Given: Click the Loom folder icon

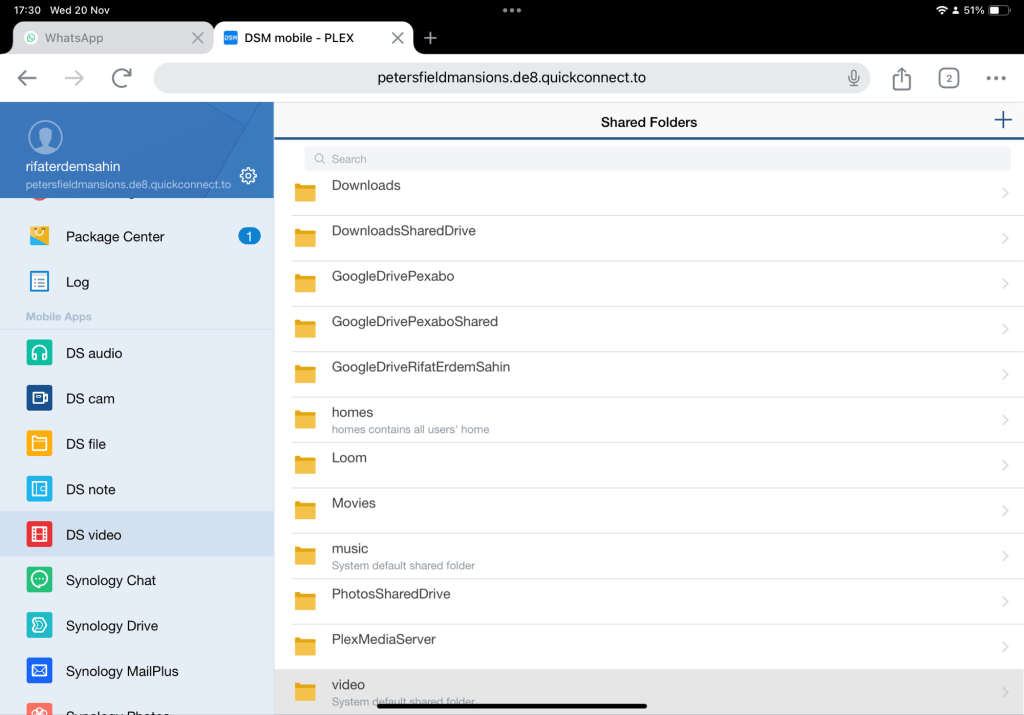Looking at the screenshot, I should click(x=305, y=465).
